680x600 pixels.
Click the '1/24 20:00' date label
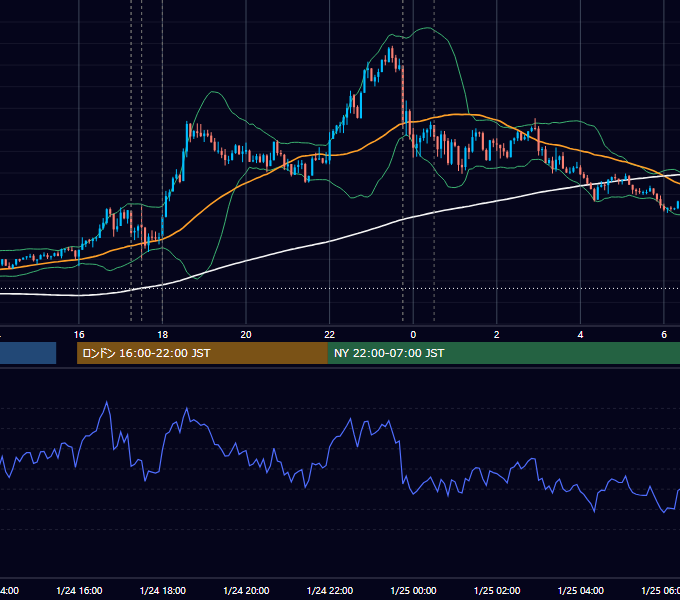tap(246, 590)
